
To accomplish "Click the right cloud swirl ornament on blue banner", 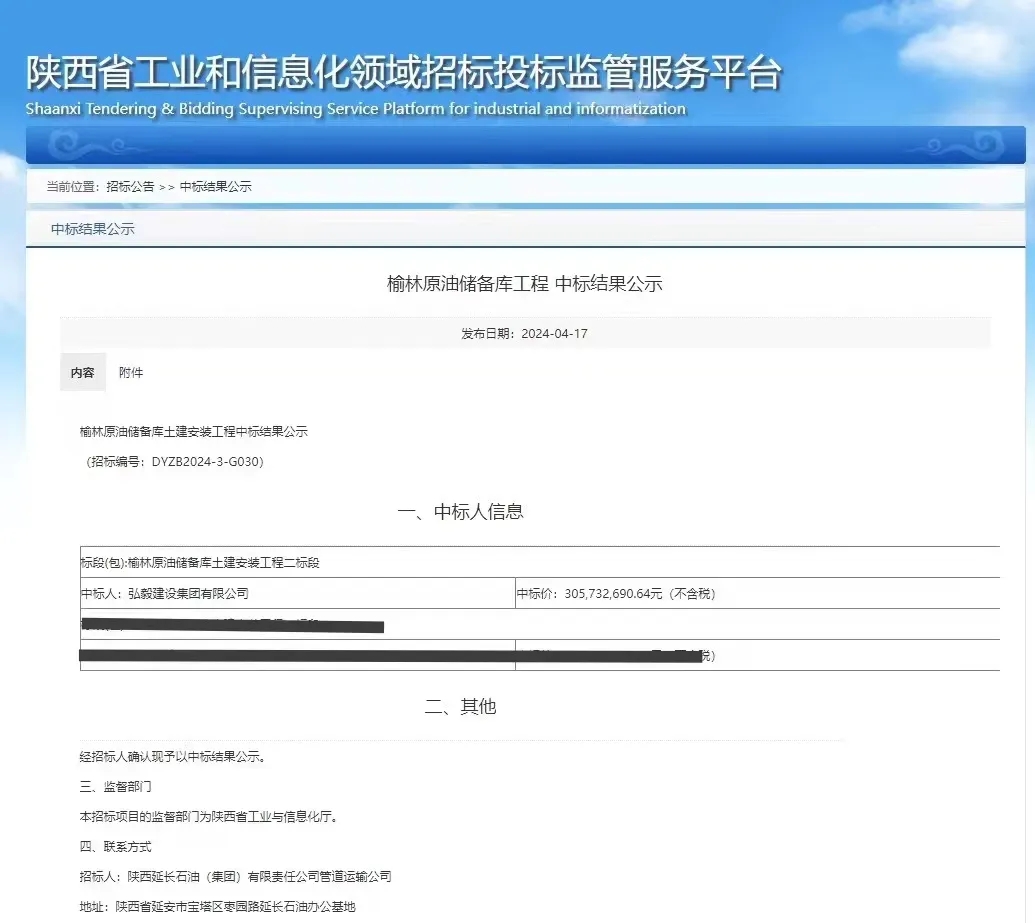I will coord(962,145).
